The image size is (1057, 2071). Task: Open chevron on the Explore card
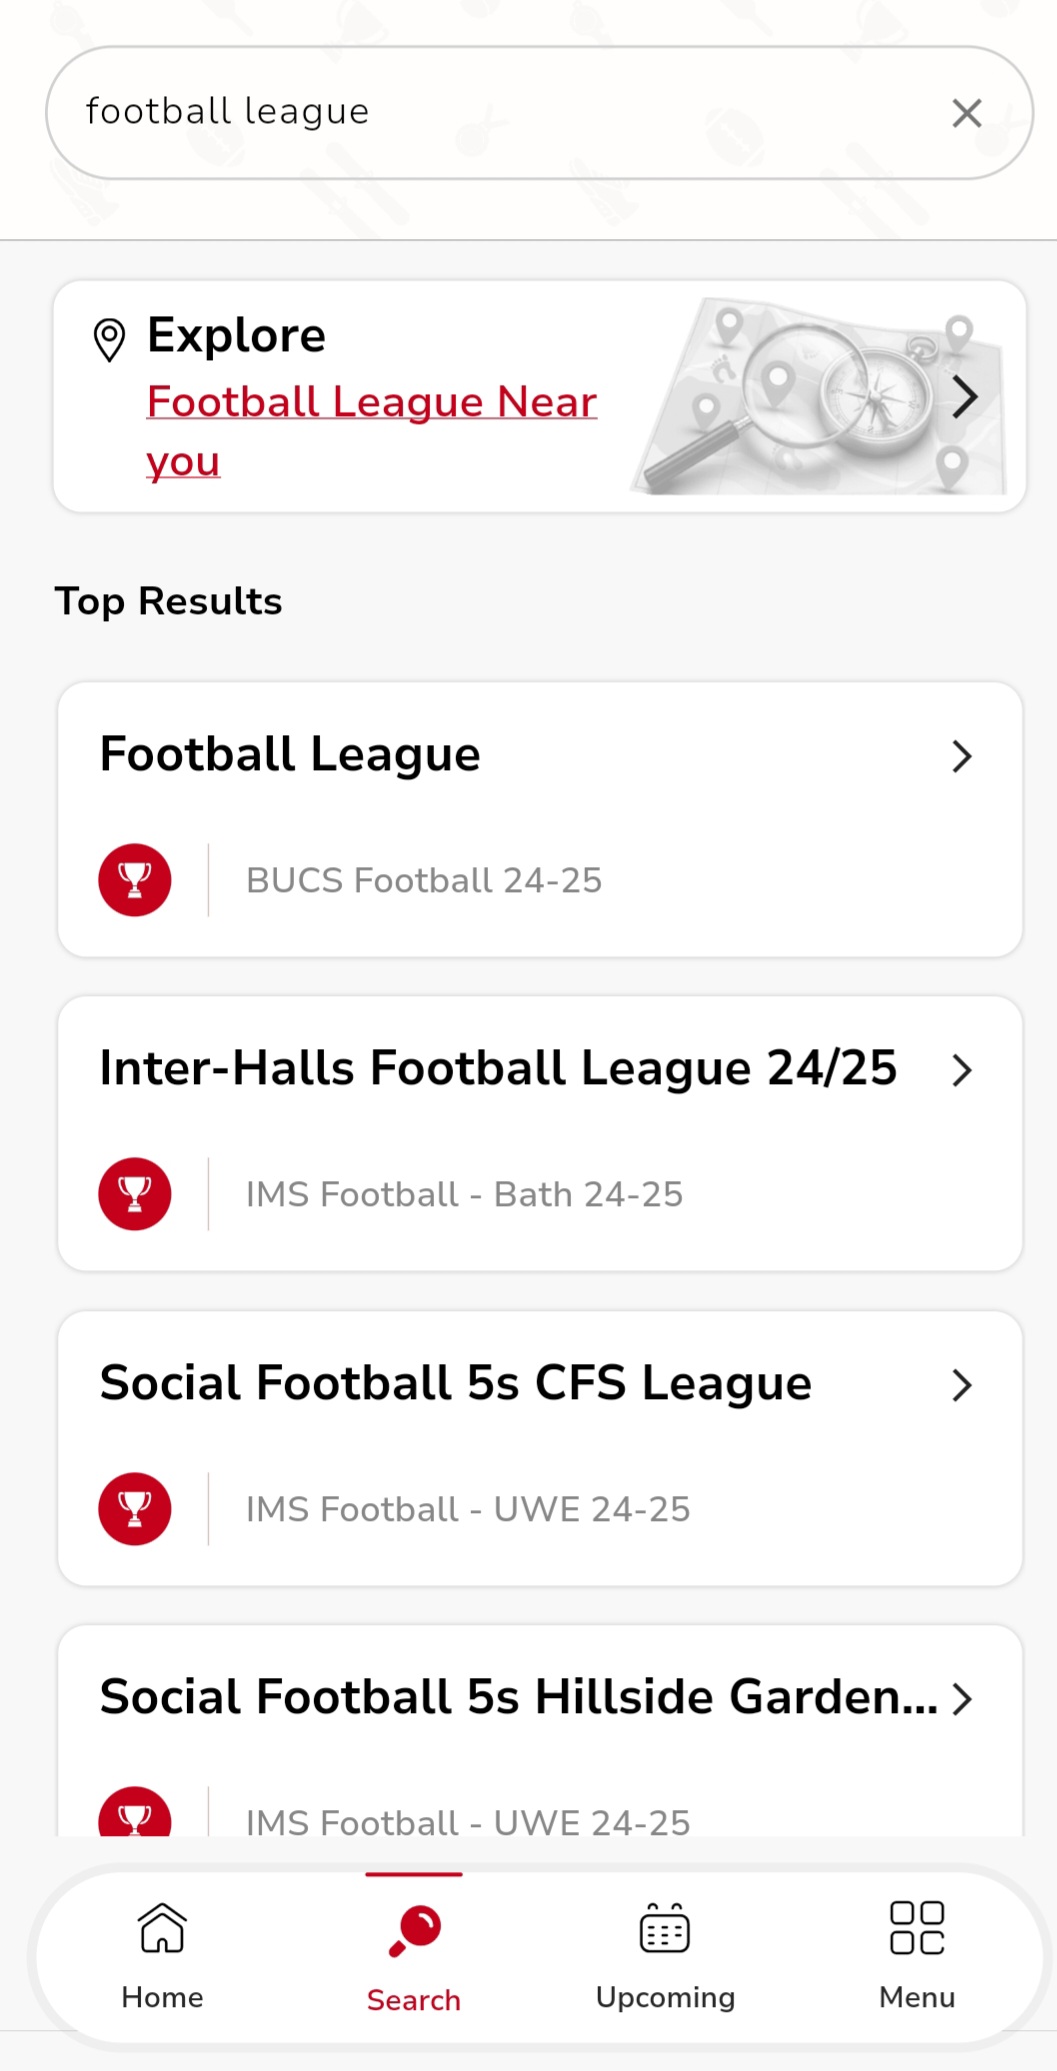click(965, 397)
